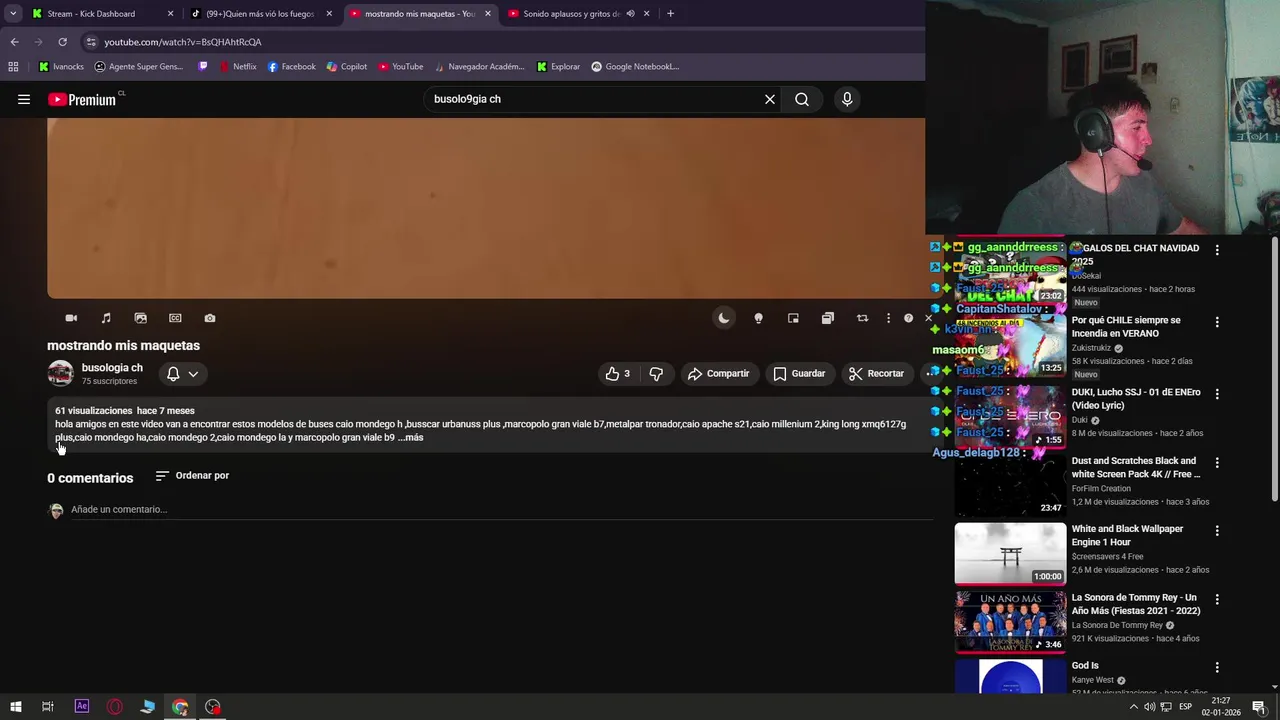Open the YouTube hamburger guide menu
This screenshot has width=1280, height=720.
click(24, 99)
